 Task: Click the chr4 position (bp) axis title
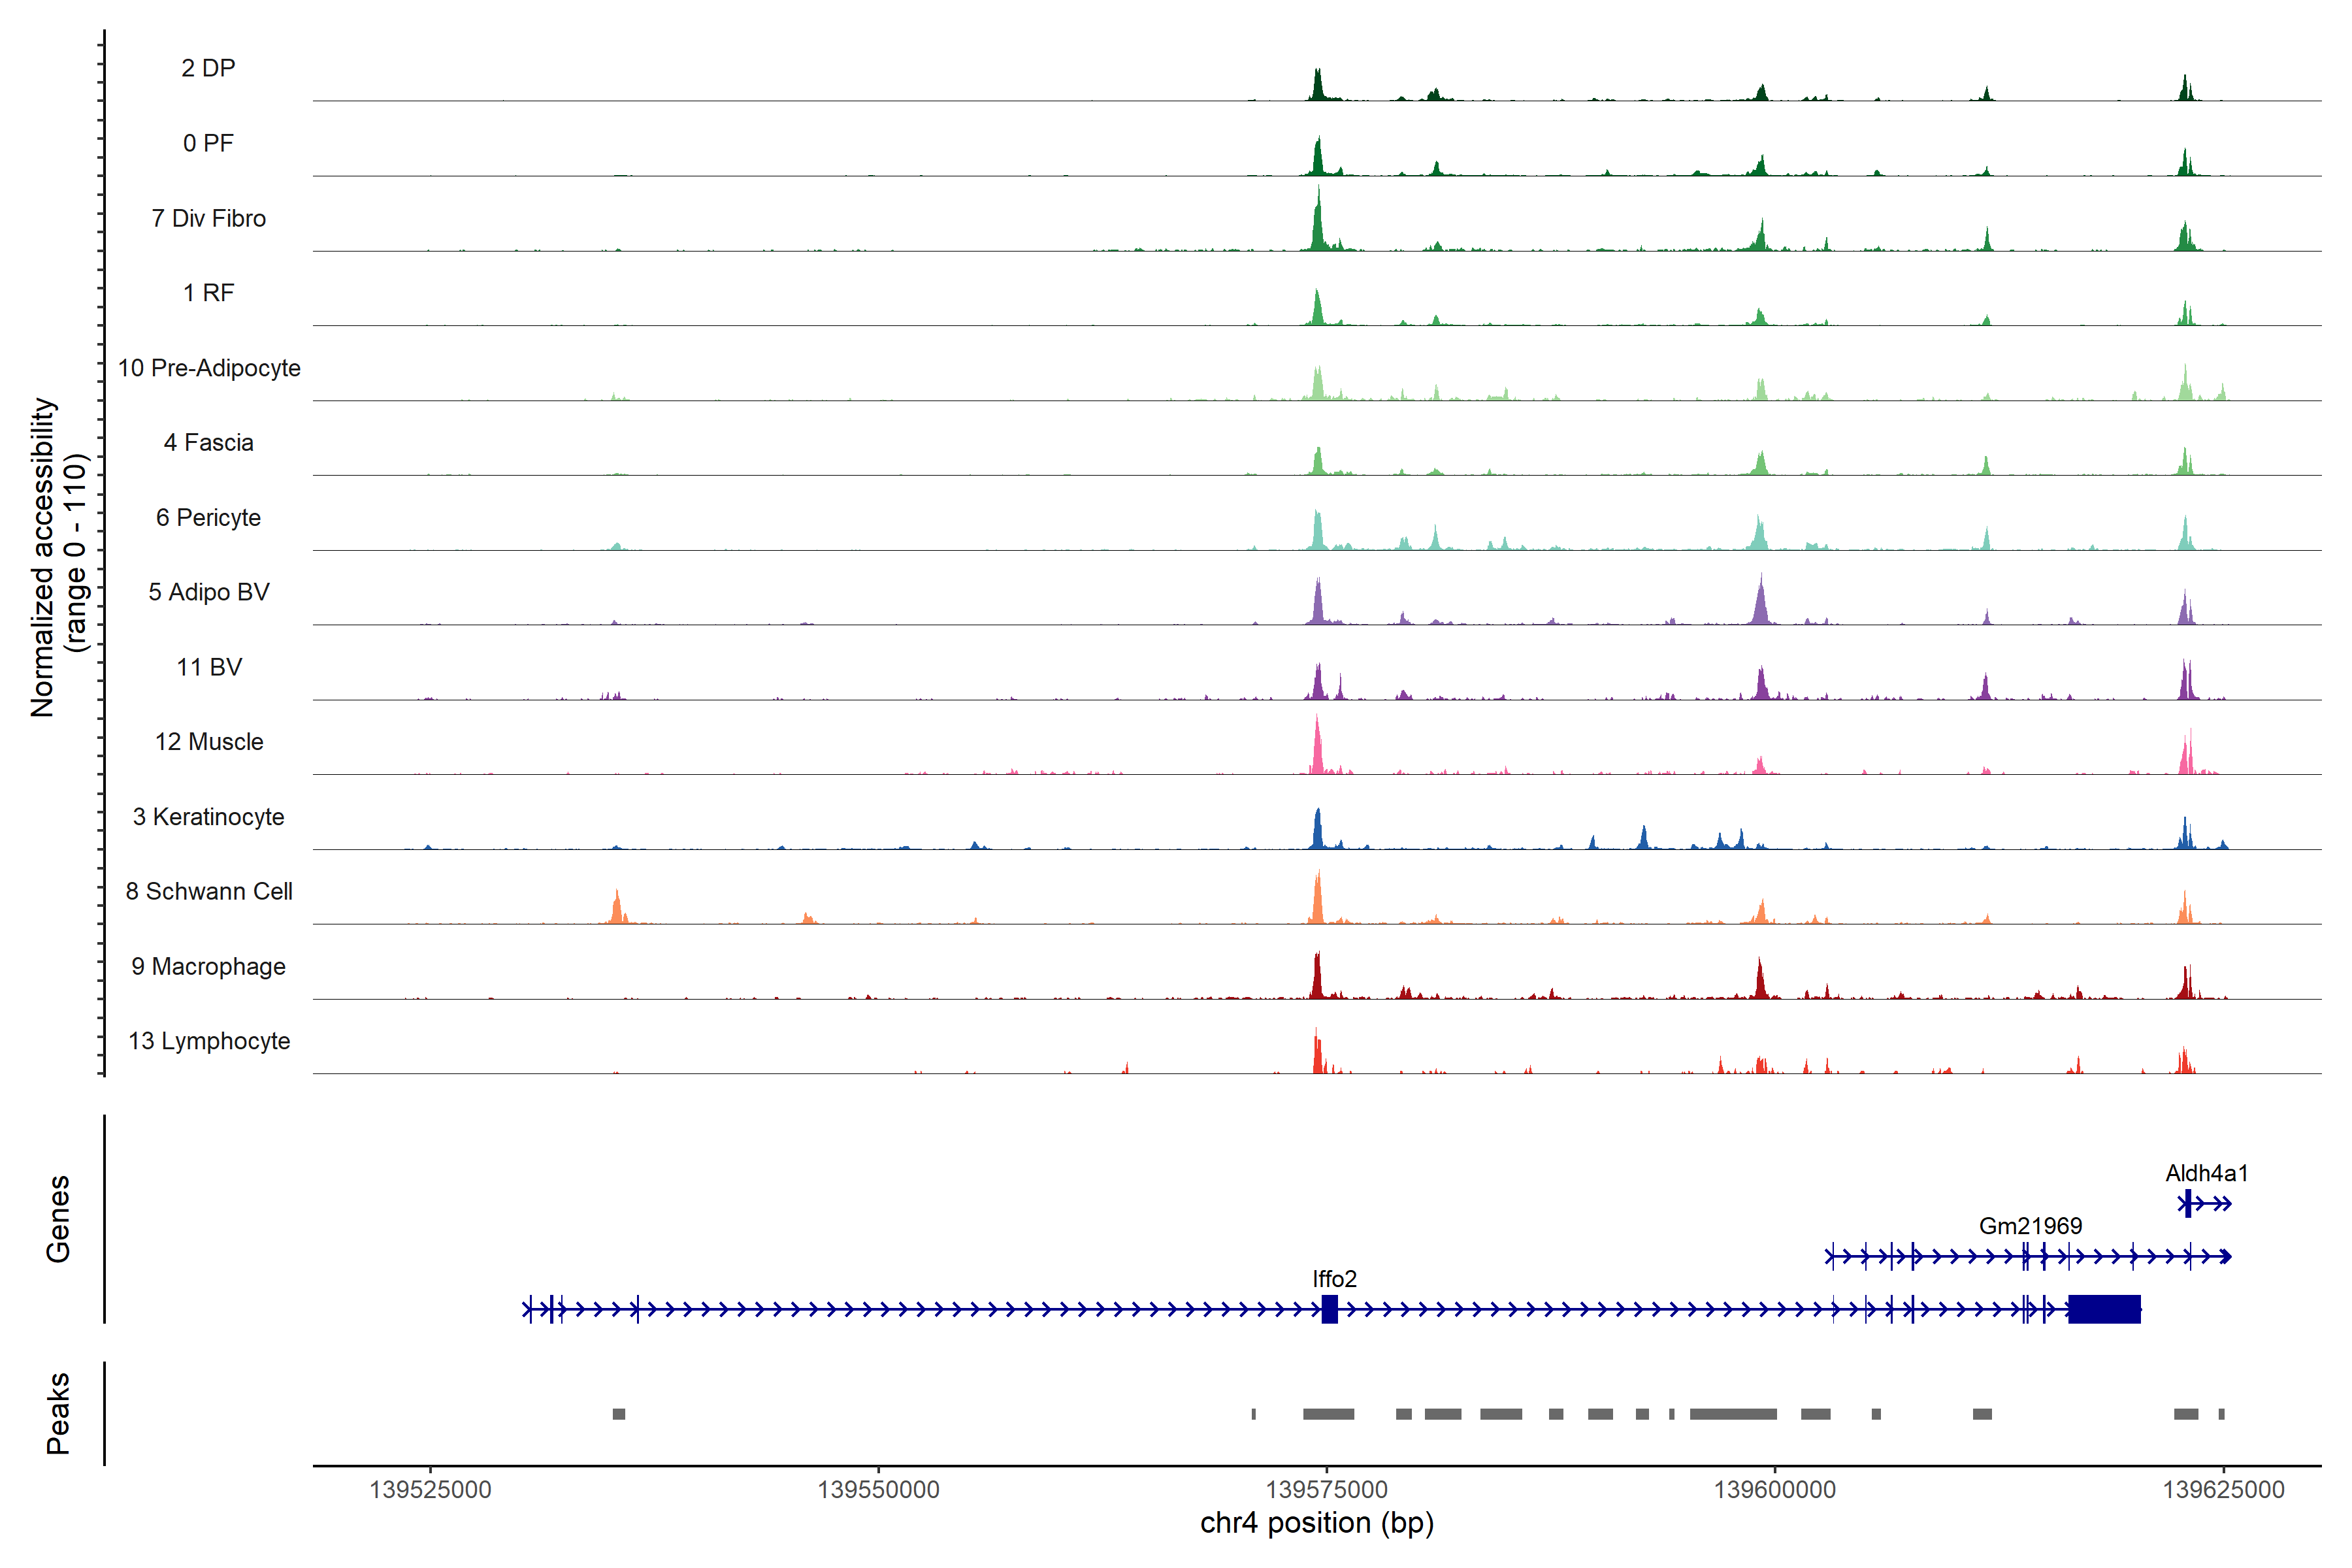1316,1523
